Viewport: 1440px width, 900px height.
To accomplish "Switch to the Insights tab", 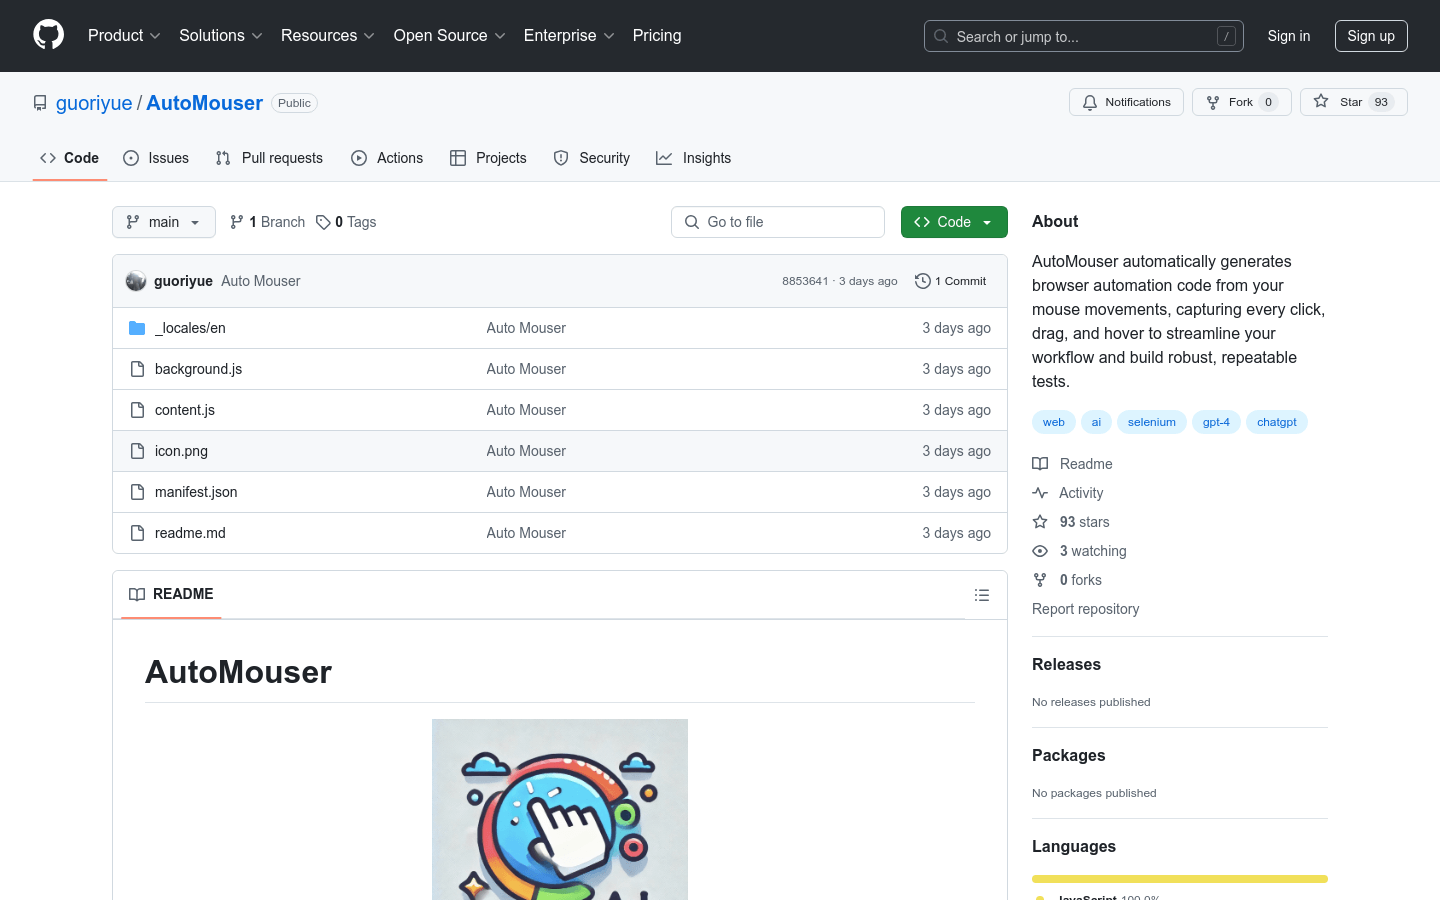I will pos(694,158).
